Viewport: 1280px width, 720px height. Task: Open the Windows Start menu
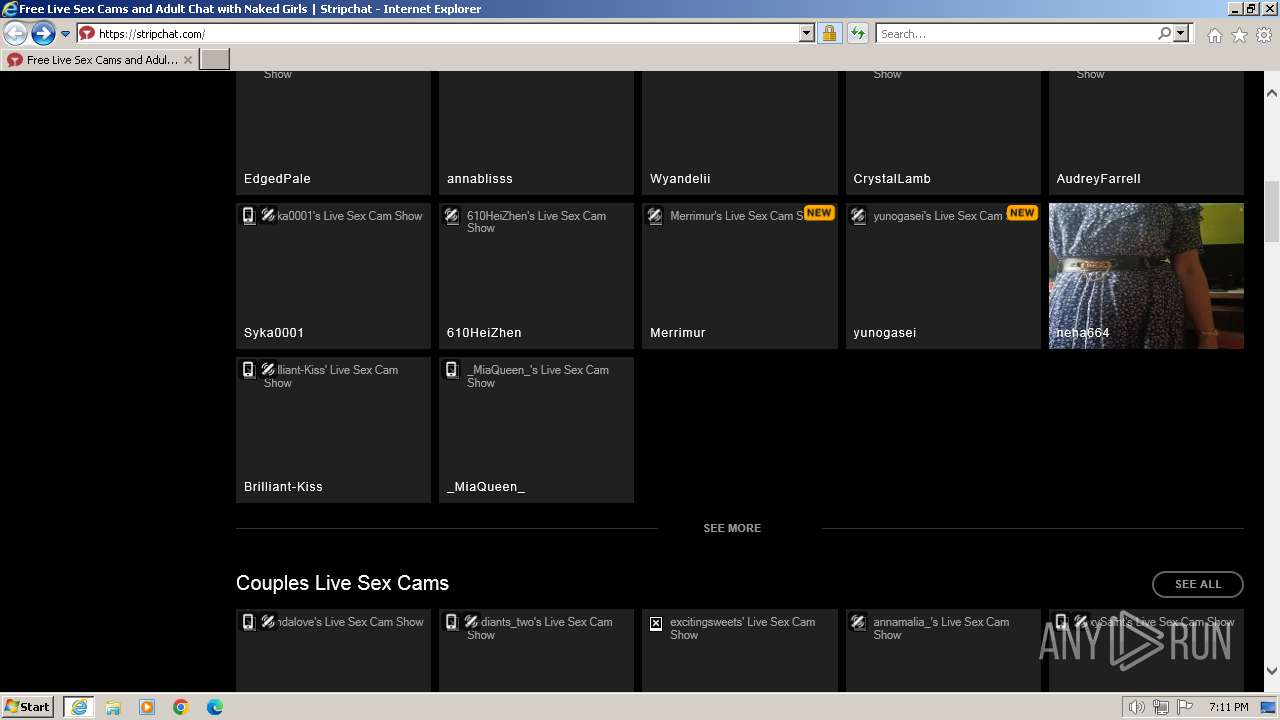pos(28,706)
